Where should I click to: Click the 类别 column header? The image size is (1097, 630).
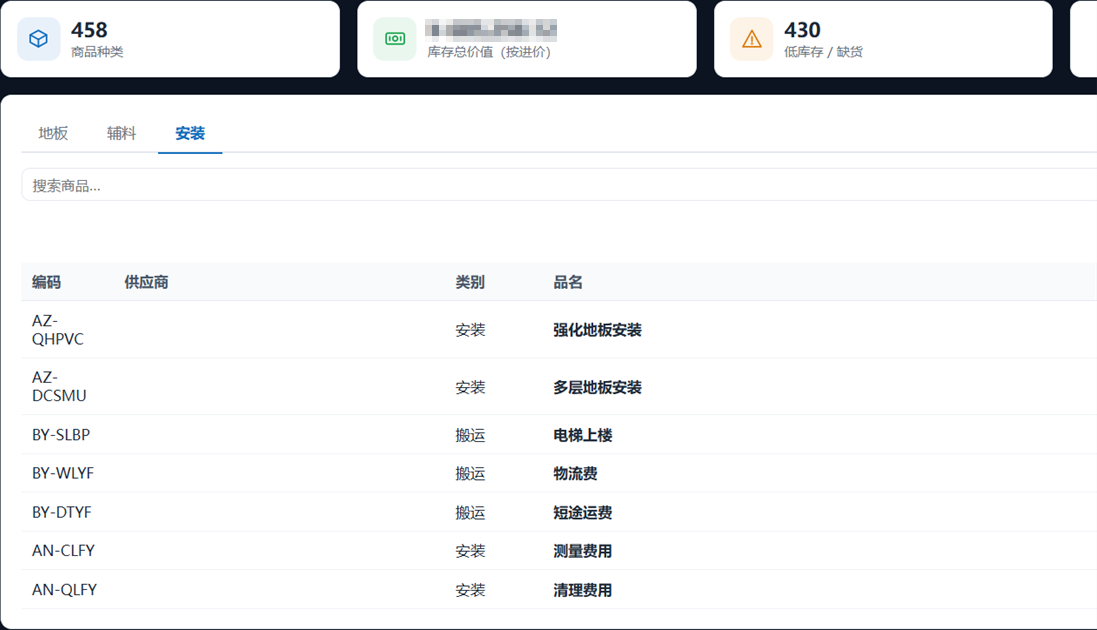click(x=470, y=282)
